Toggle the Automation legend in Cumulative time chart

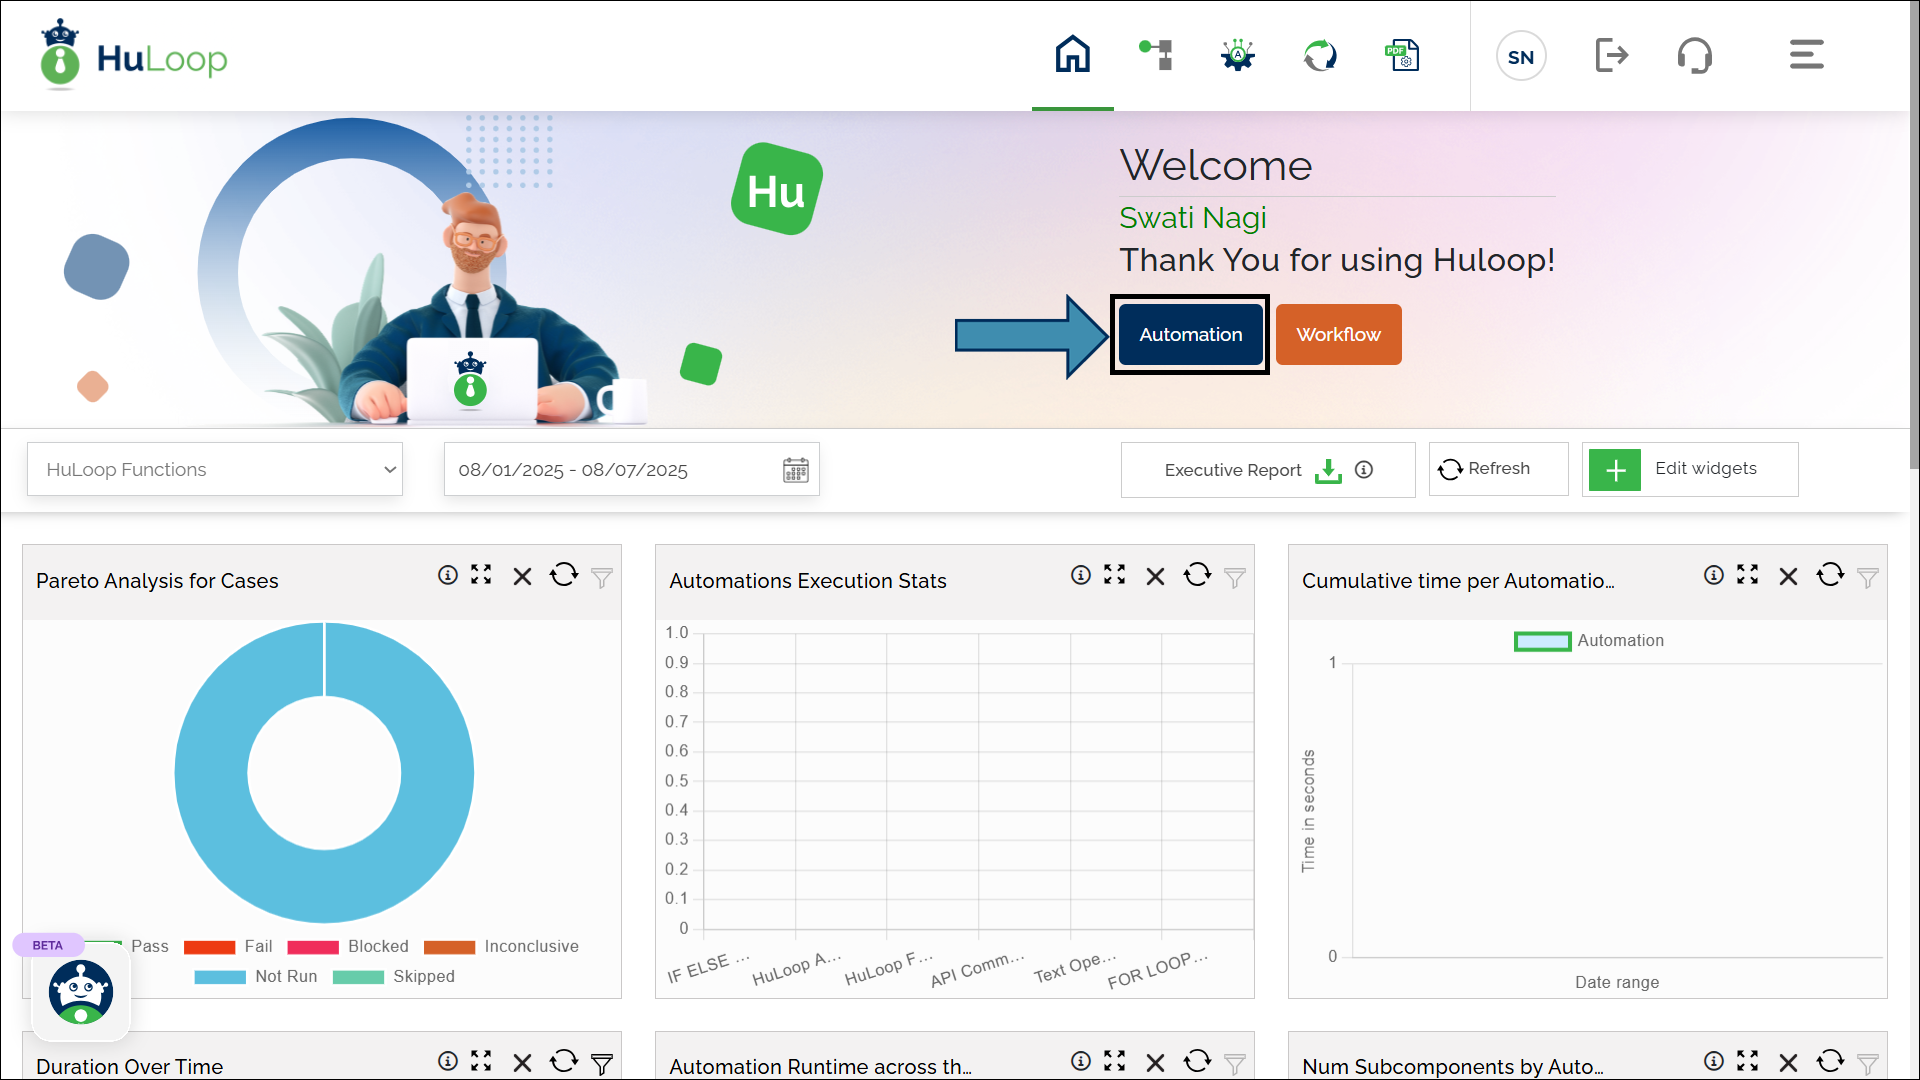pos(1542,641)
